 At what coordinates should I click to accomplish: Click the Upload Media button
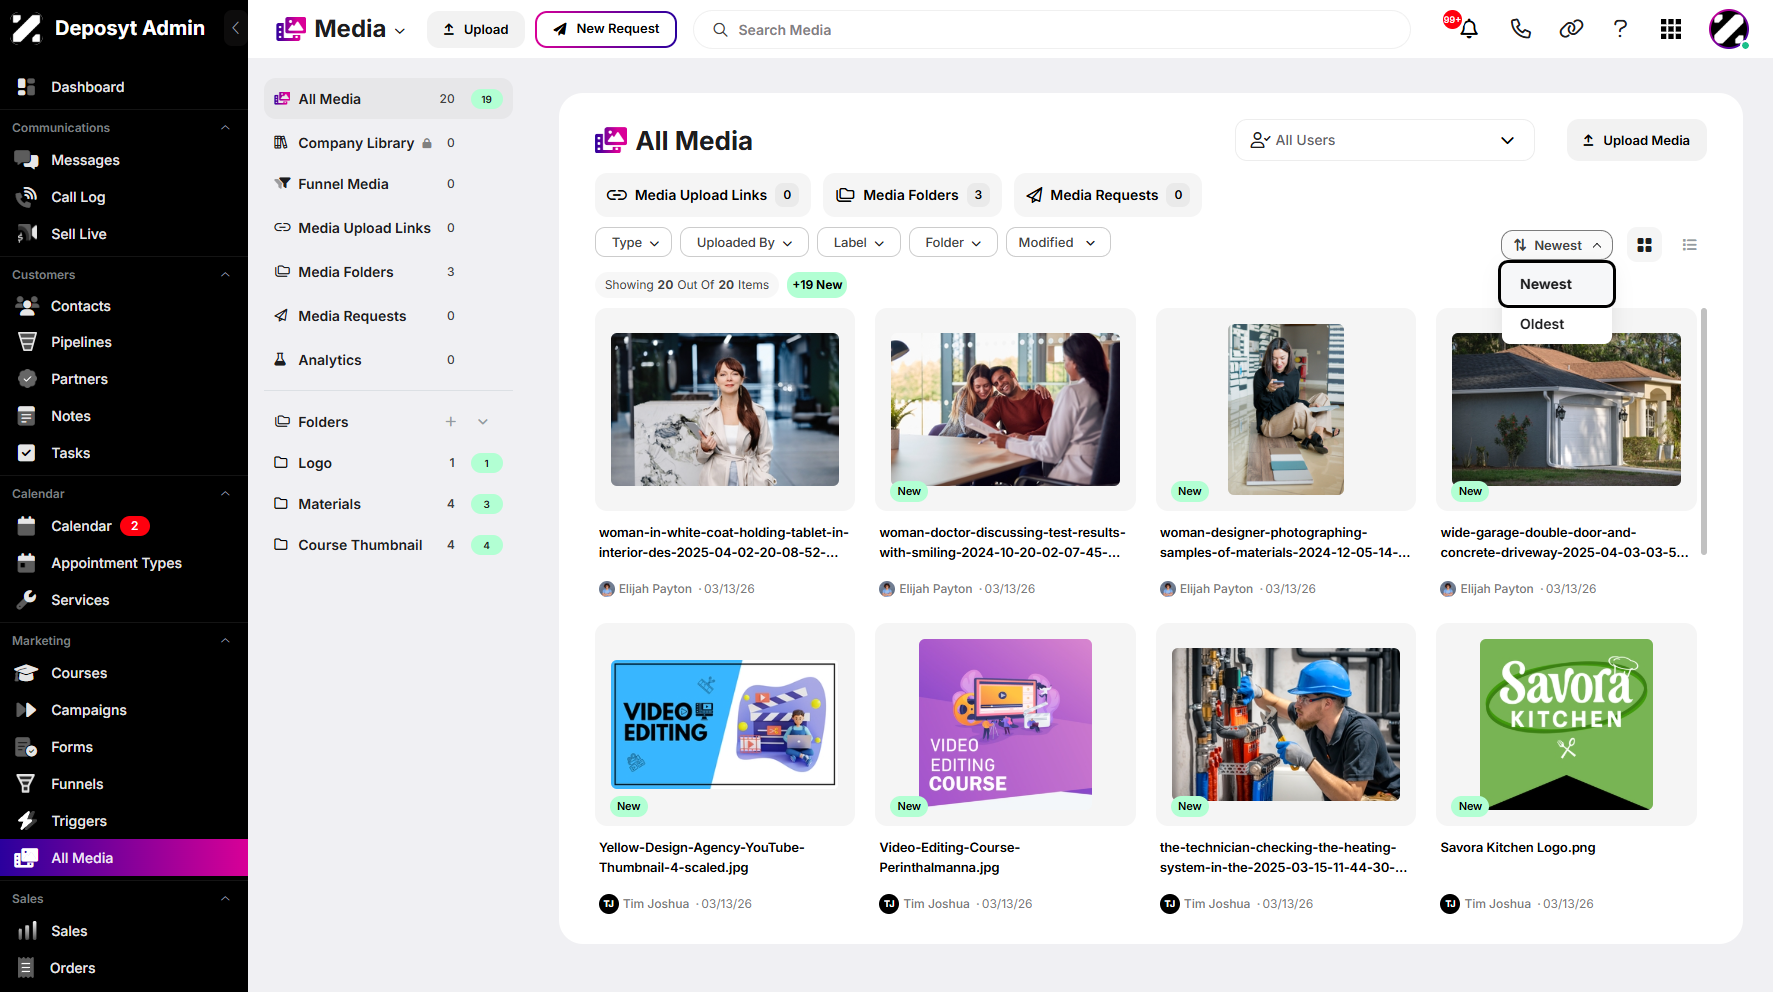click(1636, 140)
